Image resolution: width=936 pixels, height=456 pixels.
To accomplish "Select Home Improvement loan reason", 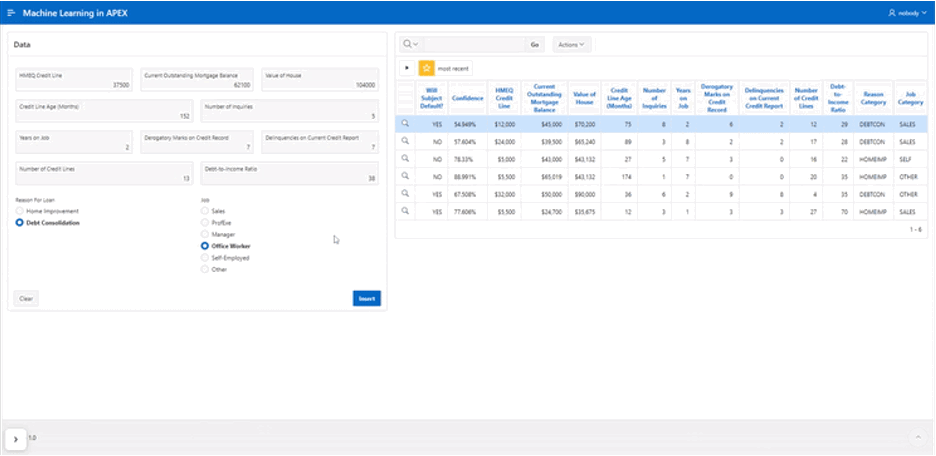I will [x=20, y=211].
